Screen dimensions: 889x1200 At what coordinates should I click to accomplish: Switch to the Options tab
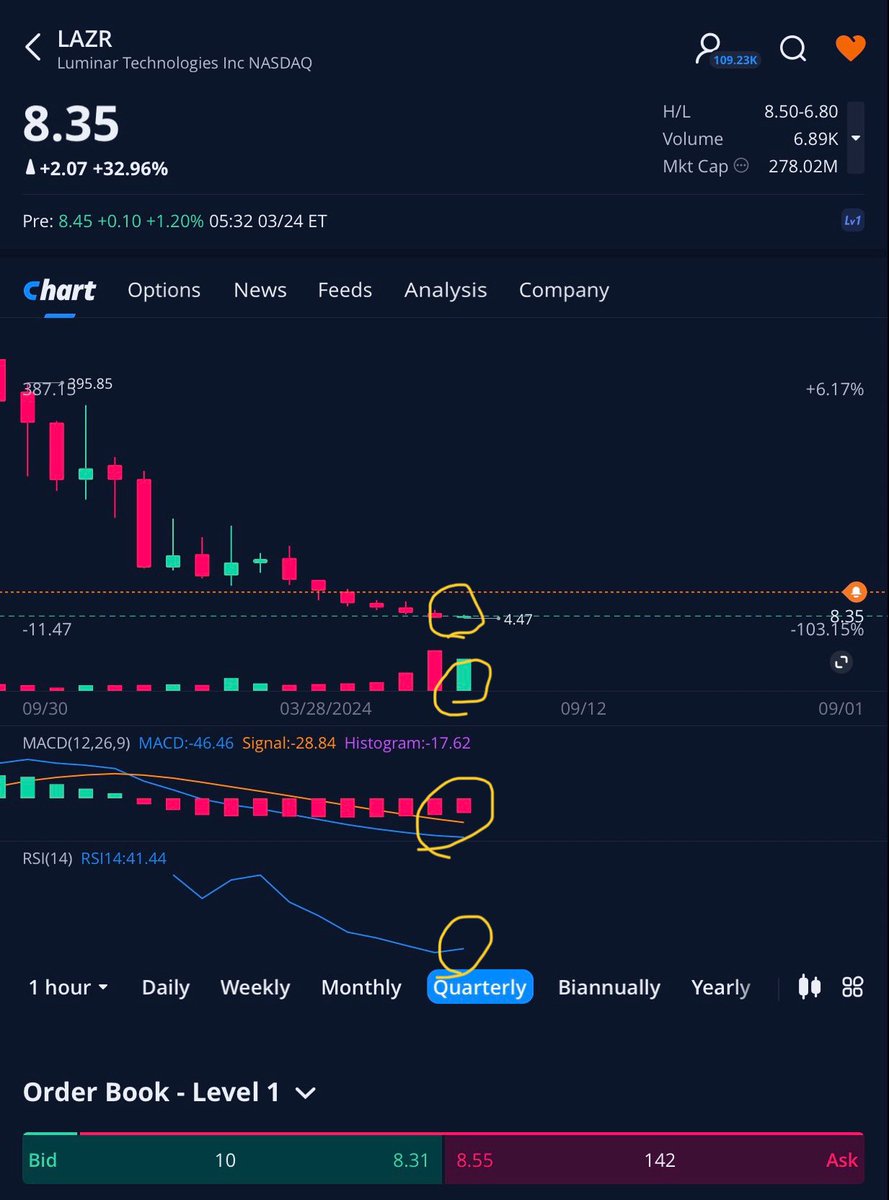tap(164, 290)
